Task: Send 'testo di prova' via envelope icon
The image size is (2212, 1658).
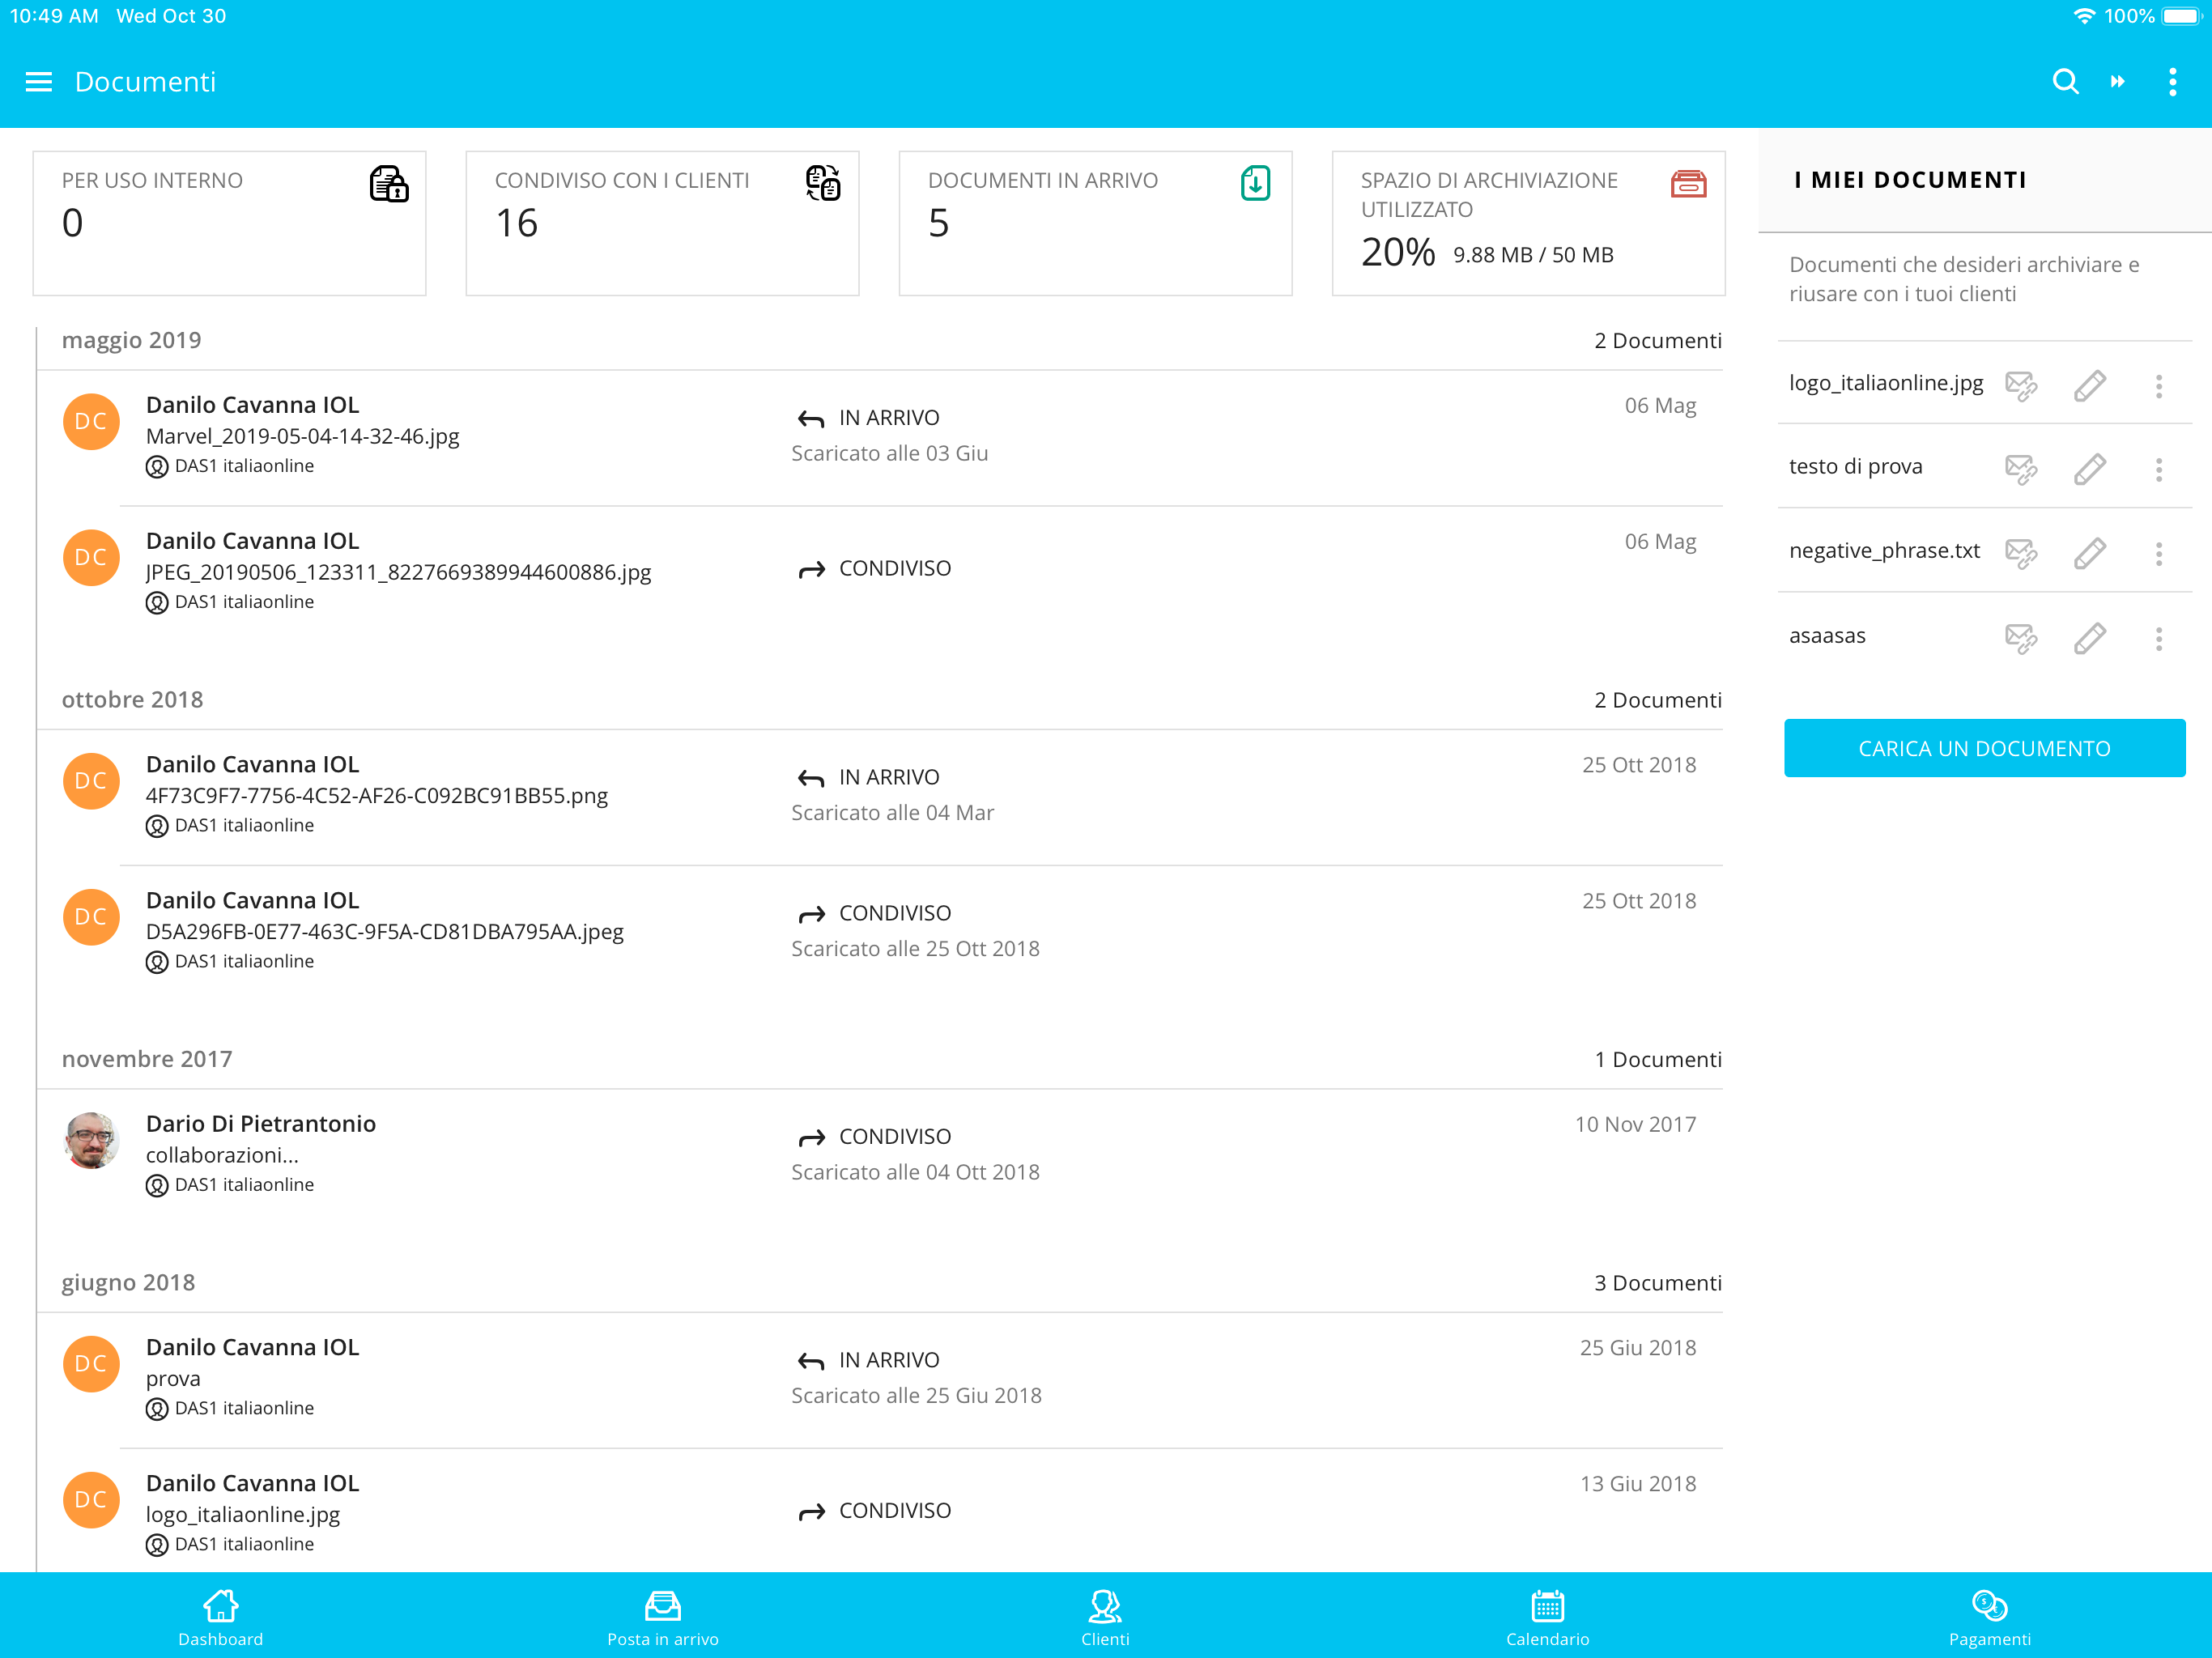Action: [x=2021, y=469]
